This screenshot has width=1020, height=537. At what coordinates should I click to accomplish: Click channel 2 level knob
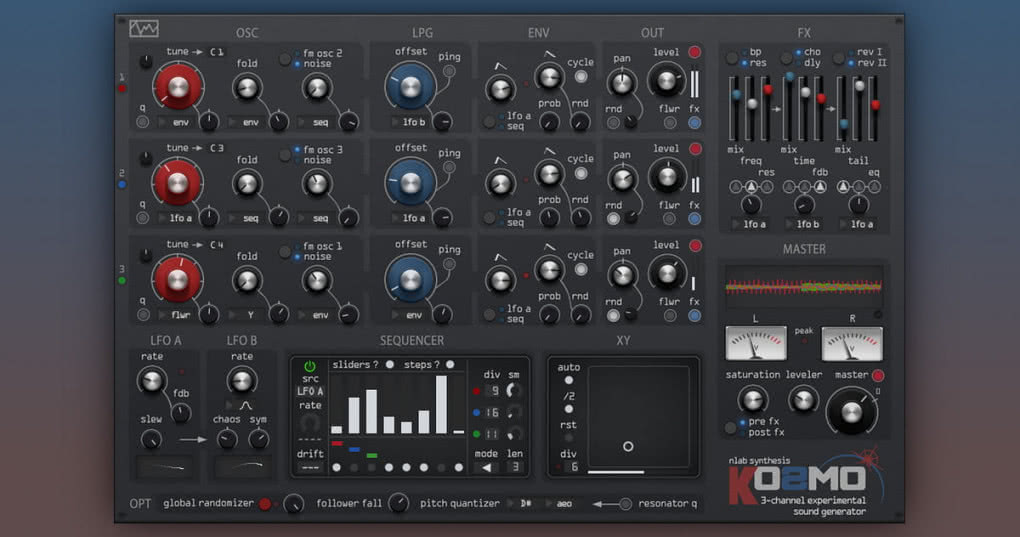(x=667, y=176)
